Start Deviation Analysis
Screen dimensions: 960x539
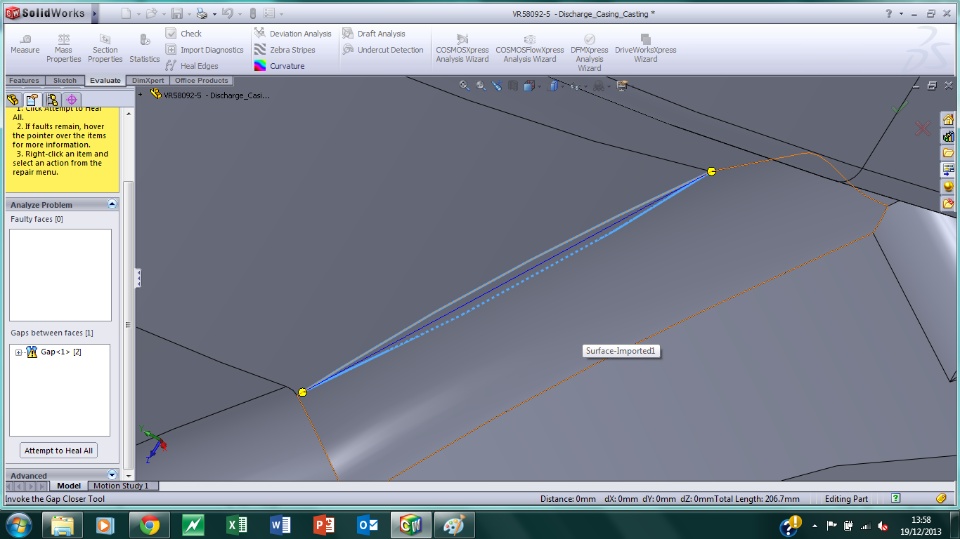293,34
